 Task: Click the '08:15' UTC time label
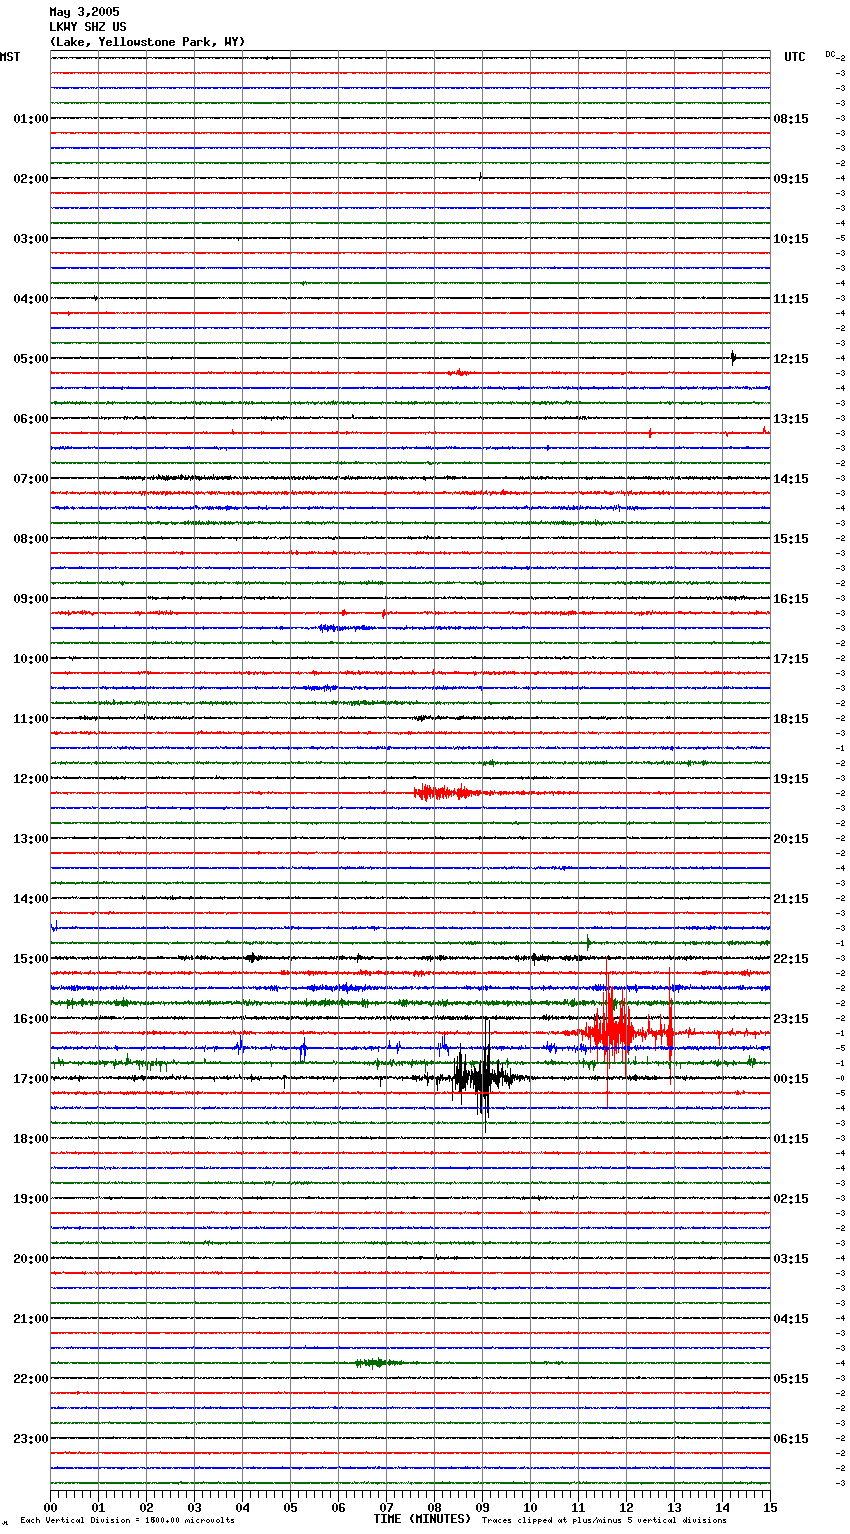coord(791,119)
